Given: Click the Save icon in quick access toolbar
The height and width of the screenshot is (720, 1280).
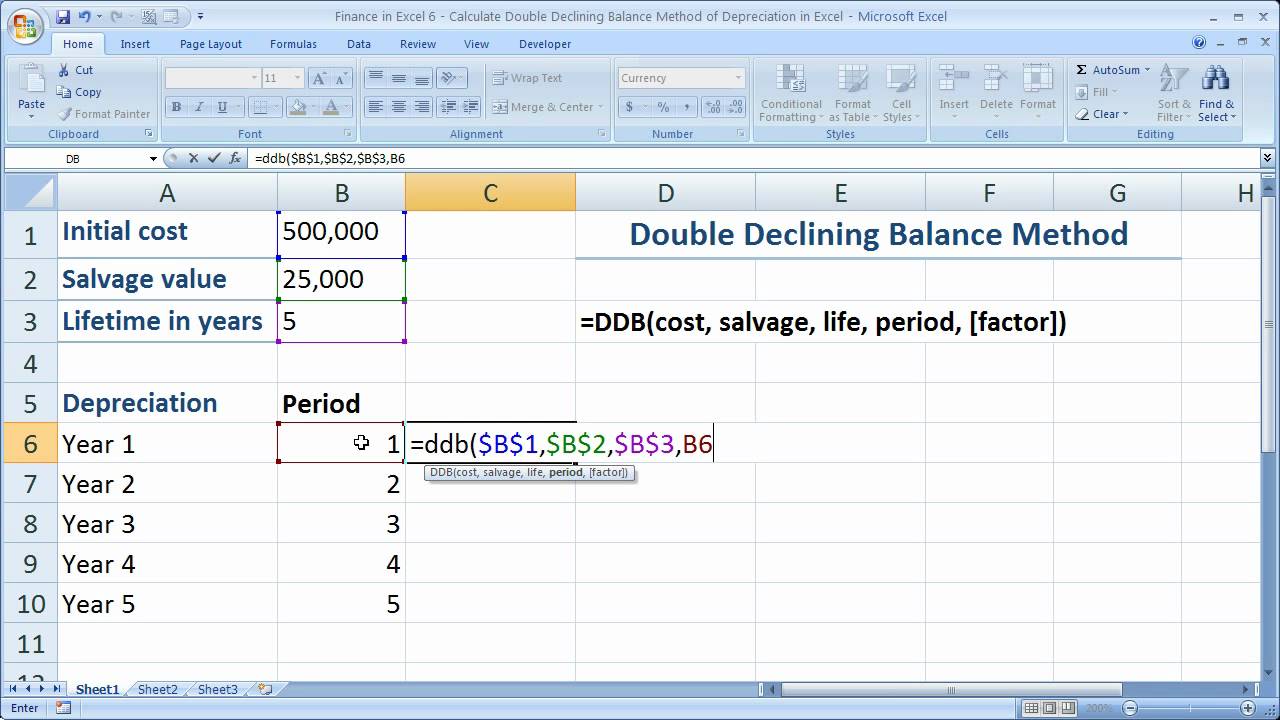Looking at the screenshot, I should 63,17.
